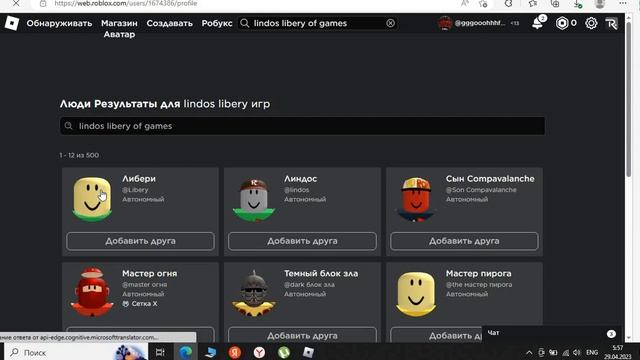Open Либери avatar thumbnail
The height and width of the screenshot is (360, 640).
click(x=92, y=199)
